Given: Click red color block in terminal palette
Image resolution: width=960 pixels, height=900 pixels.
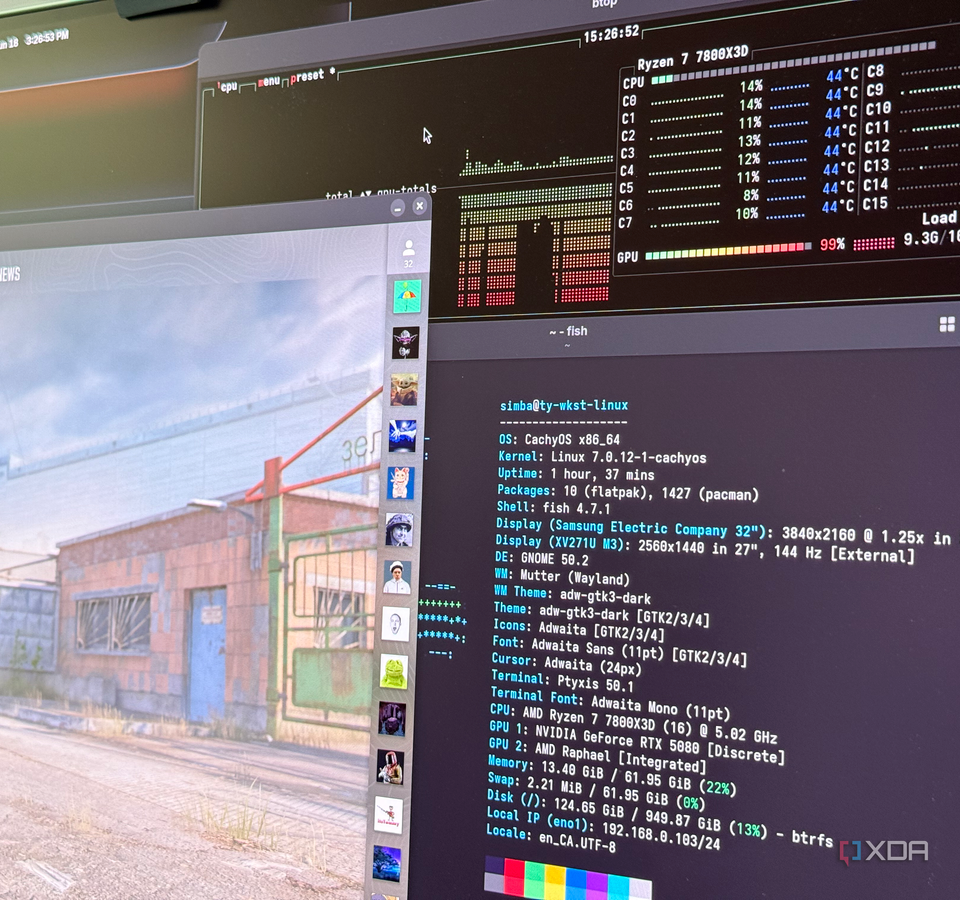Looking at the screenshot, I should 515,877.
